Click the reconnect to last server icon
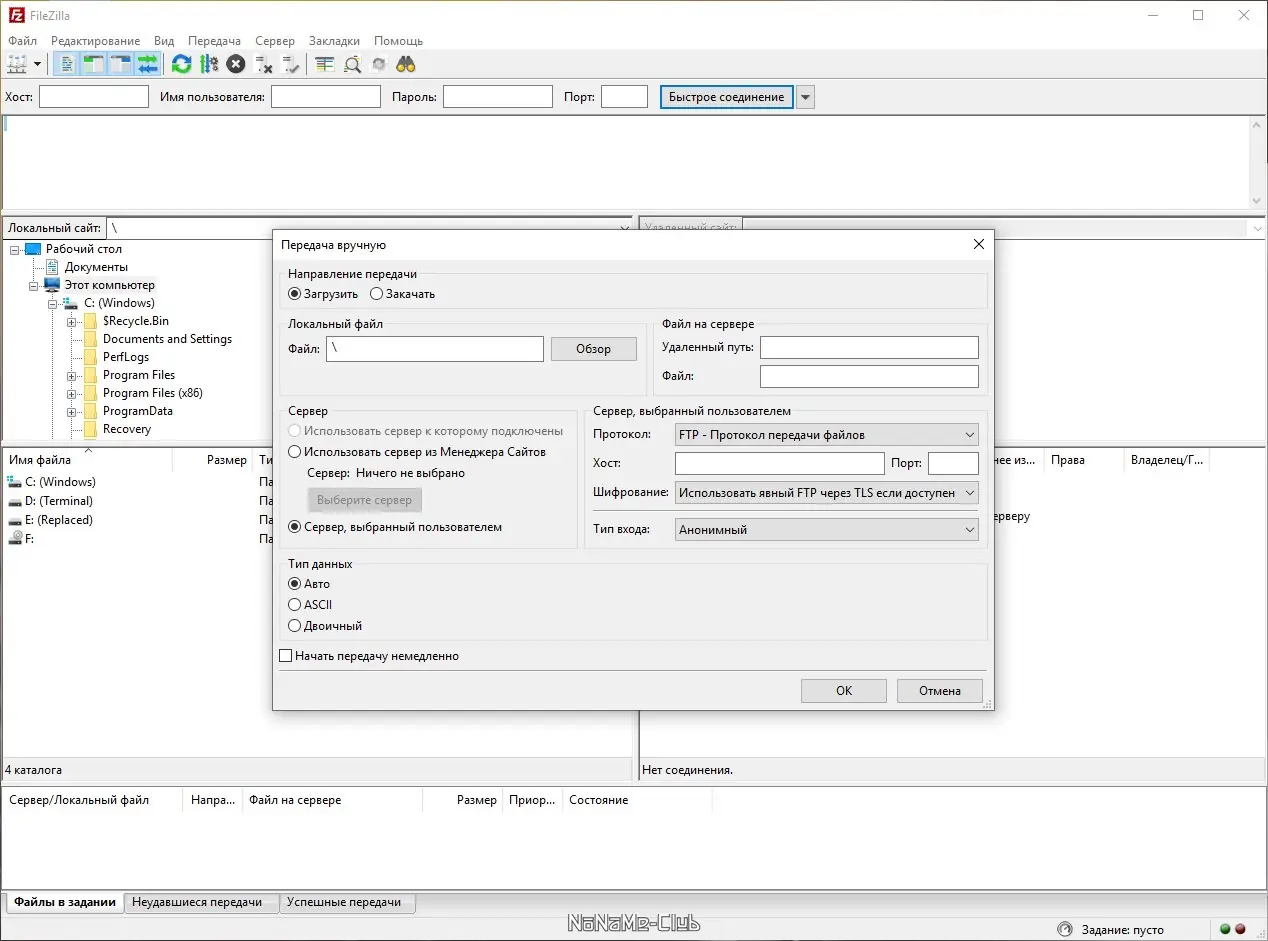The height and width of the screenshot is (941, 1268). tap(291, 64)
